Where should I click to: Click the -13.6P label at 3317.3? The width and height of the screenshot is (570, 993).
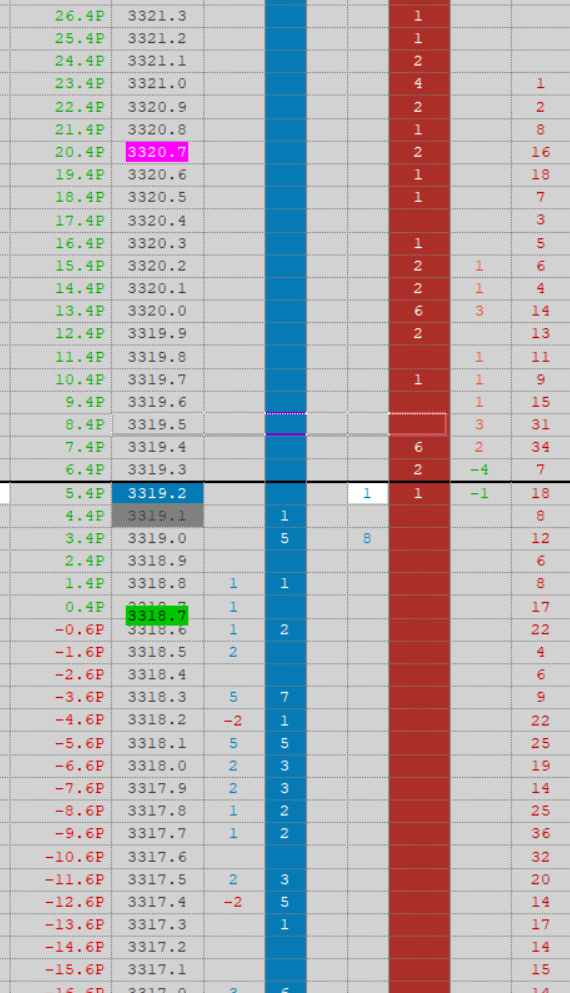tap(74, 925)
